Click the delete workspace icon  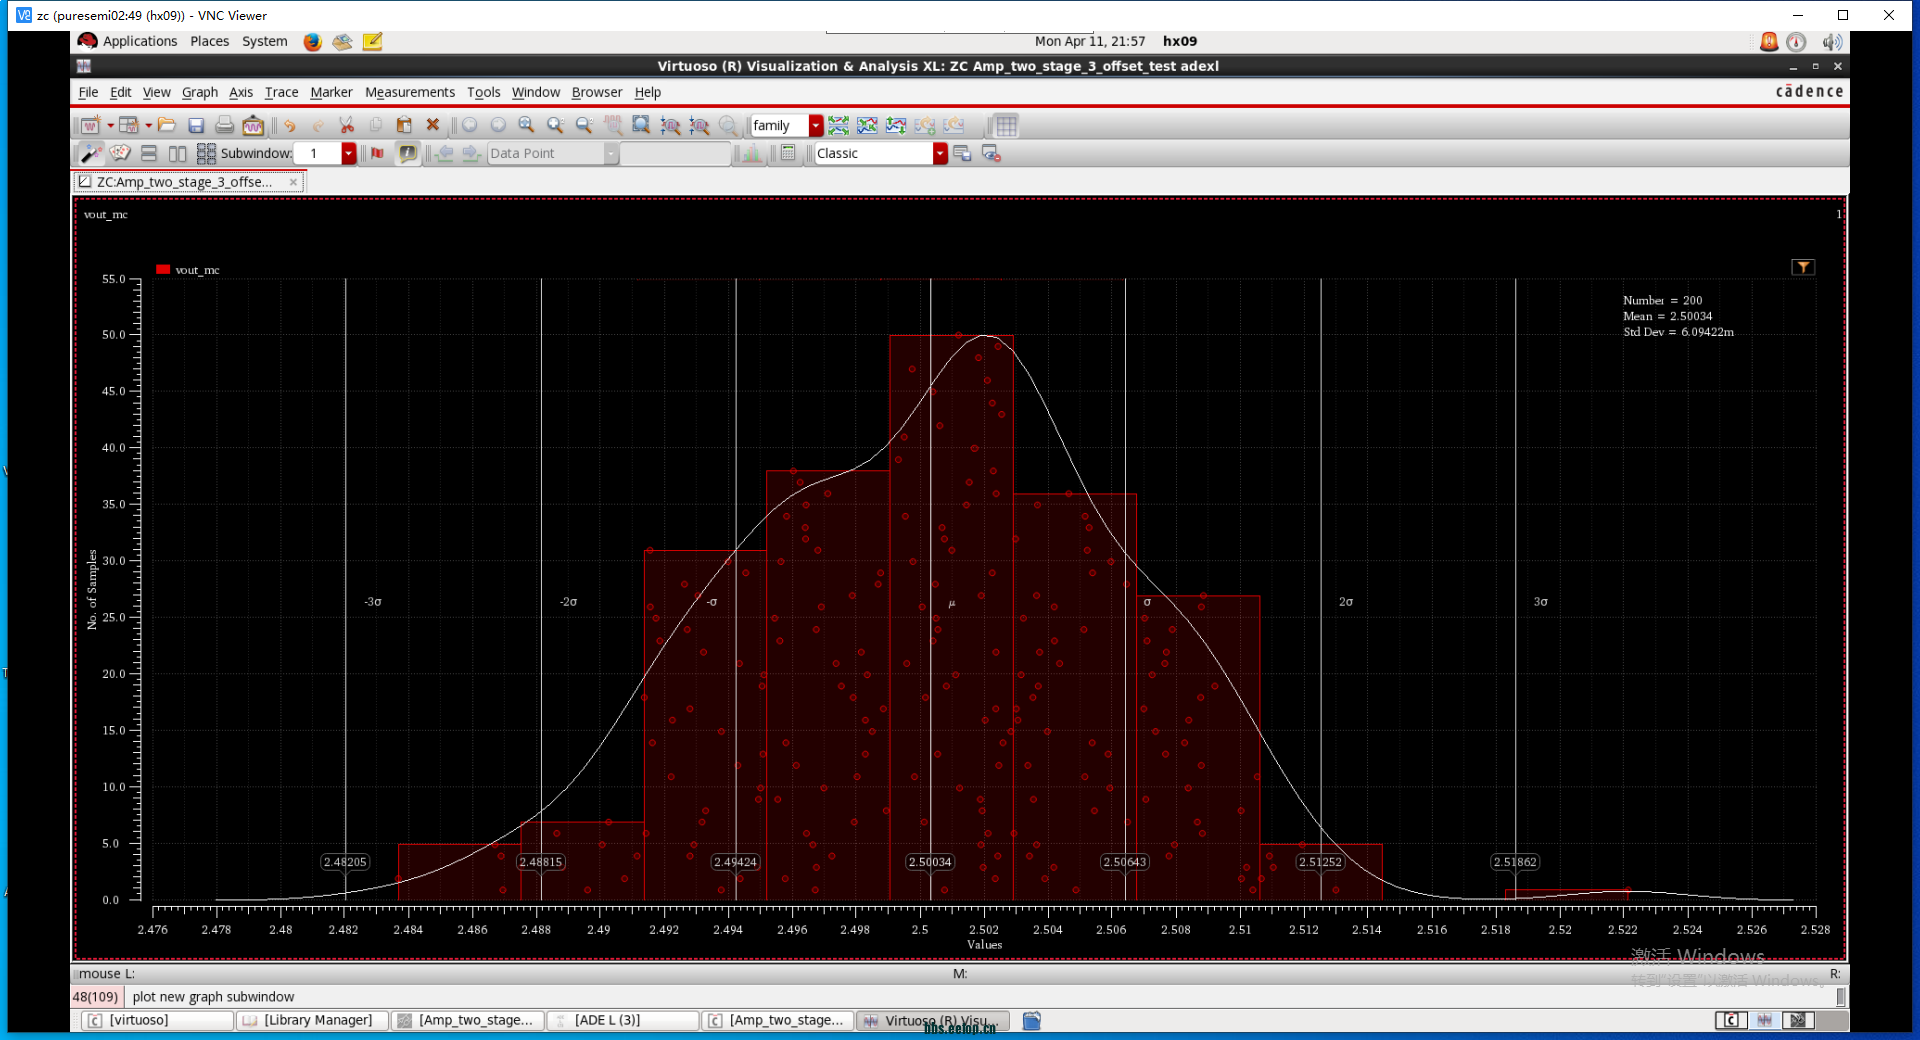click(991, 153)
